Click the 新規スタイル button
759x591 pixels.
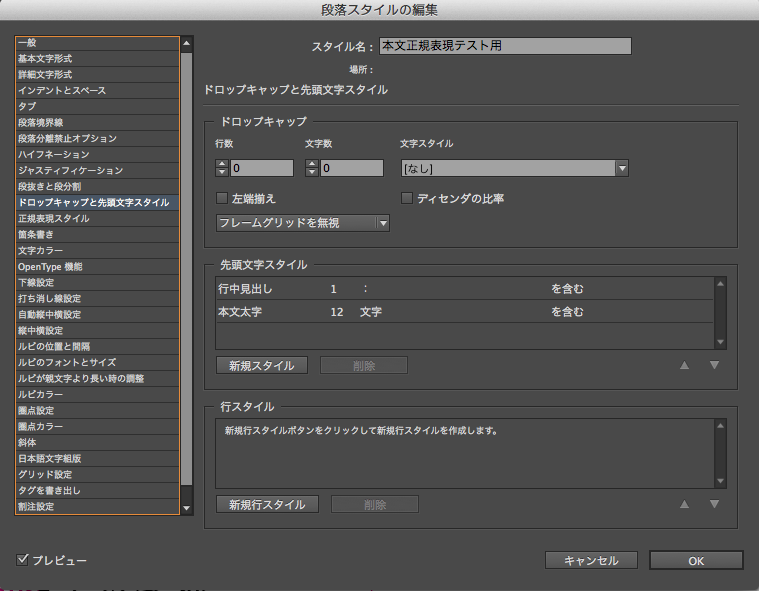pyautogui.click(x=261, y=365)
